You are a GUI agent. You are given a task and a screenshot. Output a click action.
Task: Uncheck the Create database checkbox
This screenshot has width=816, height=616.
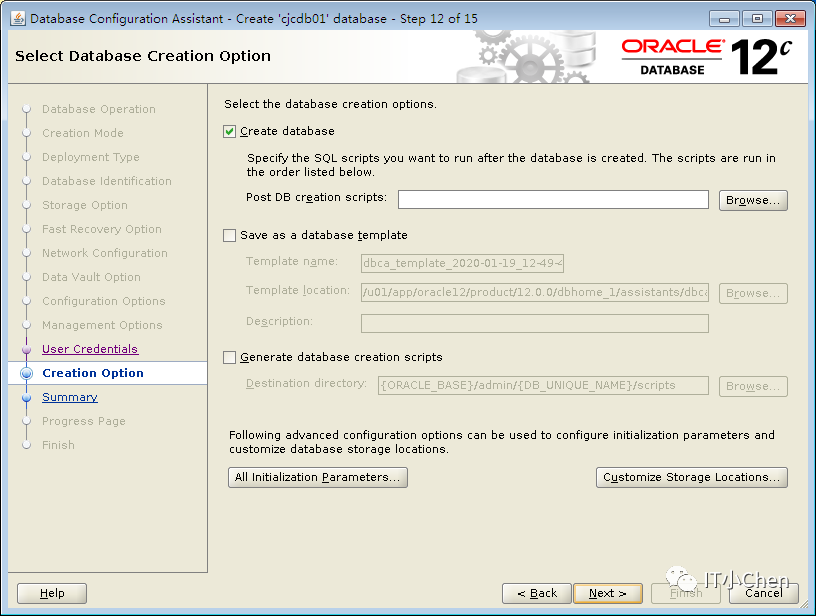[x=230, y=132]
